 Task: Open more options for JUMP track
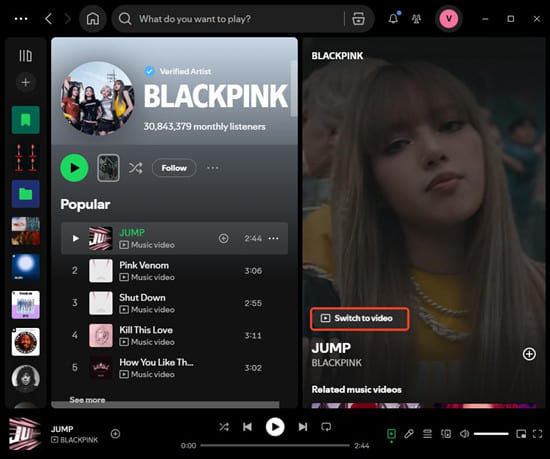click(x=273, y=238)
